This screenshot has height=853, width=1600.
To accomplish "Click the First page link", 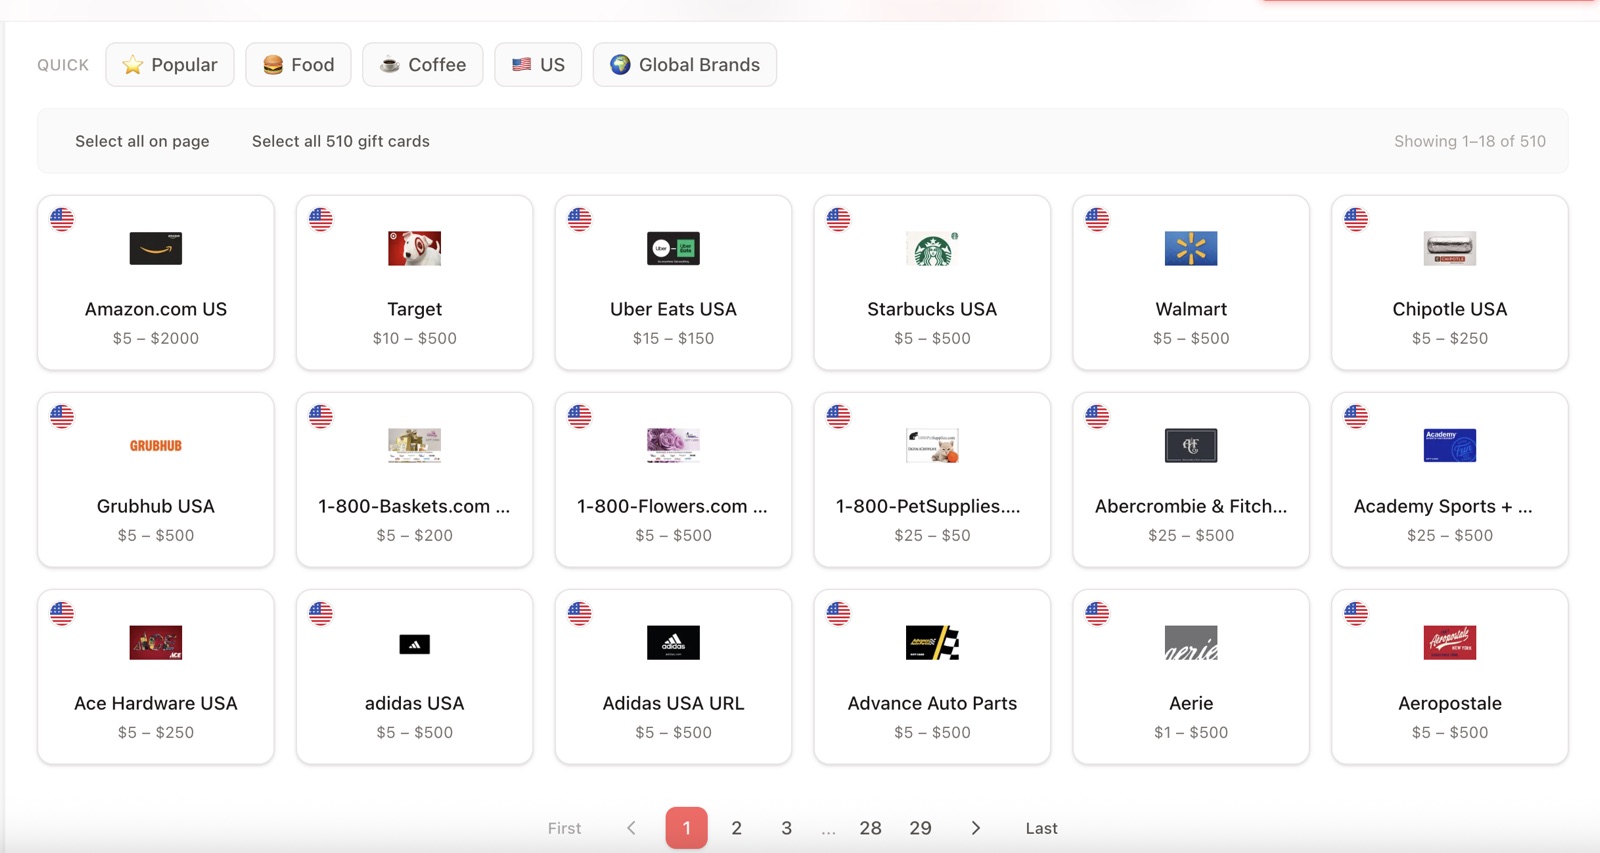I will 564,828.
